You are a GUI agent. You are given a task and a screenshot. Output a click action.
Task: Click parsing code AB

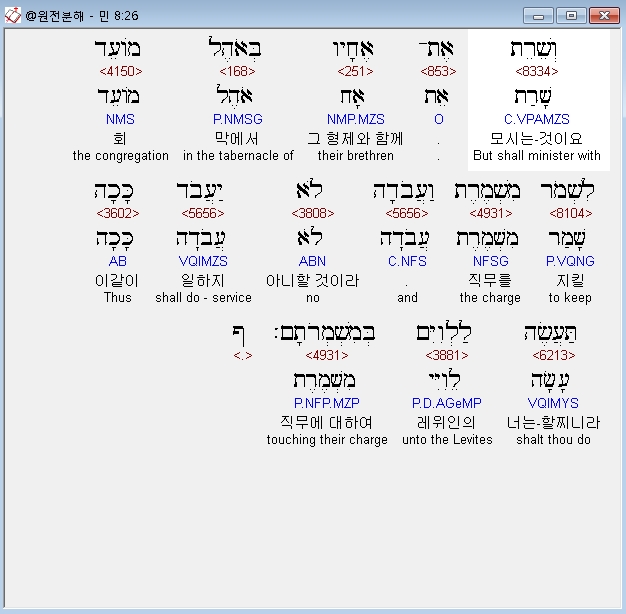[x=117, y=261]
